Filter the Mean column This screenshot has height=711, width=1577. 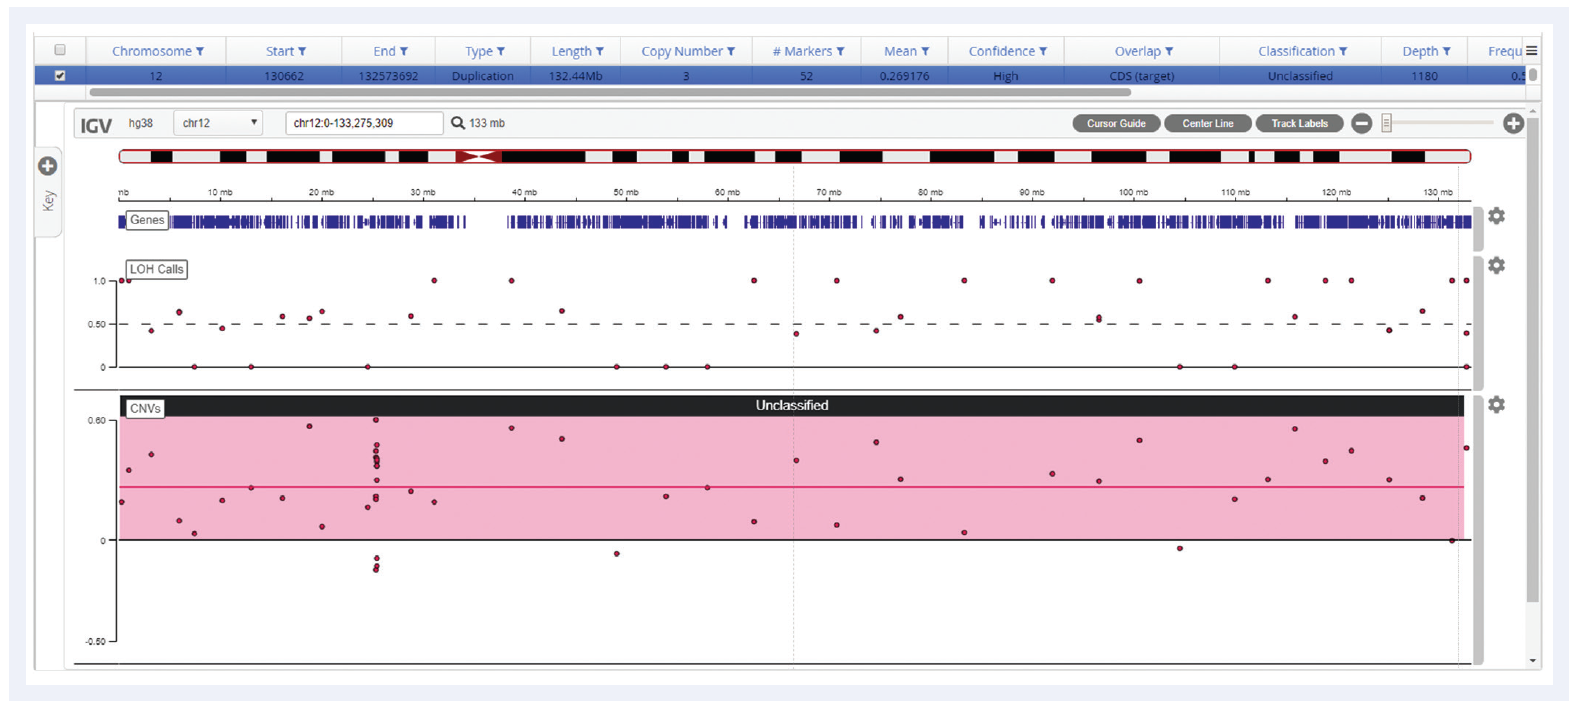[x=925, y=52]
